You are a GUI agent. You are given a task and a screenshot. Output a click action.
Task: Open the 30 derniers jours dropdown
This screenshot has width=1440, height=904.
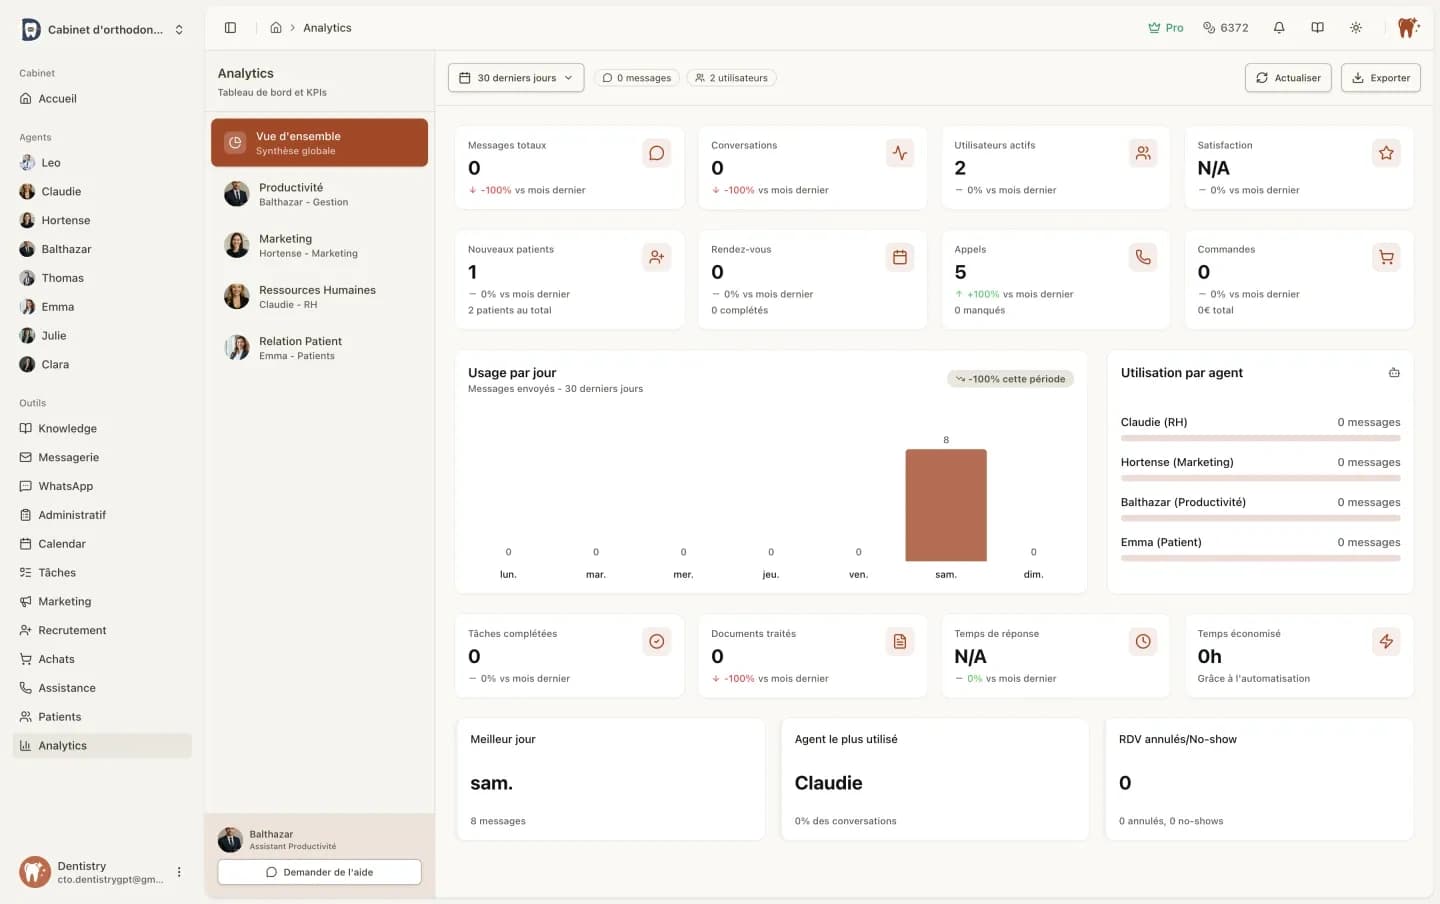(515, 77)
